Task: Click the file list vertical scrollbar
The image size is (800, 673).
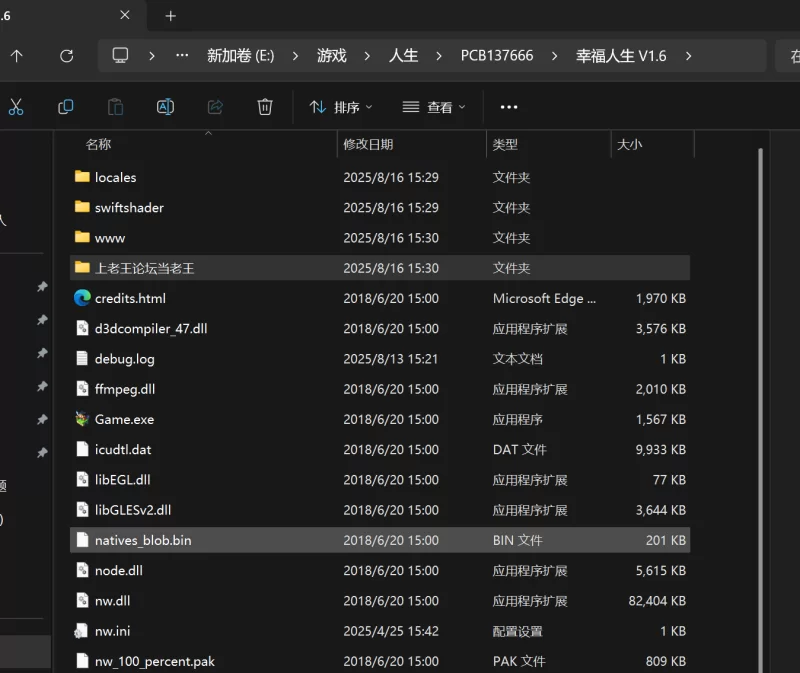Action: (760, 410)
